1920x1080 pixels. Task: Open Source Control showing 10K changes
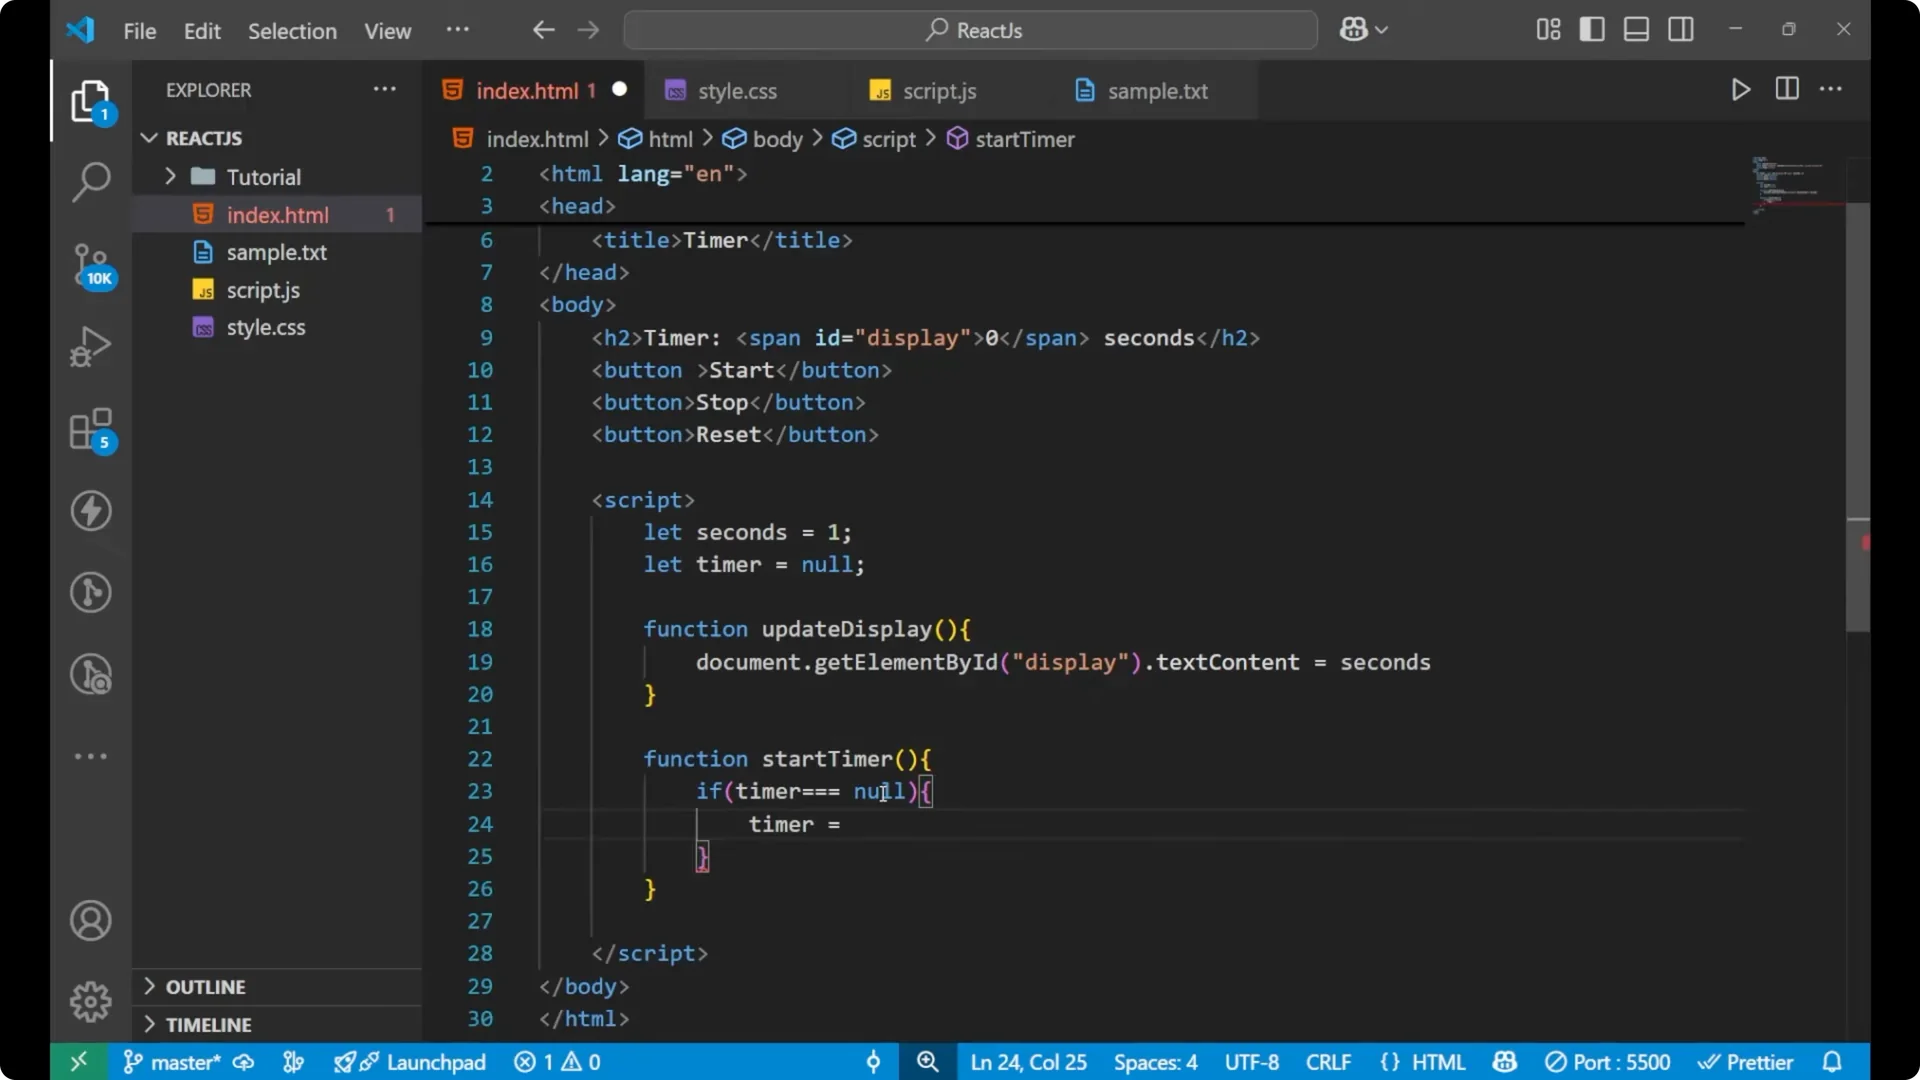(x=90, y=265)
